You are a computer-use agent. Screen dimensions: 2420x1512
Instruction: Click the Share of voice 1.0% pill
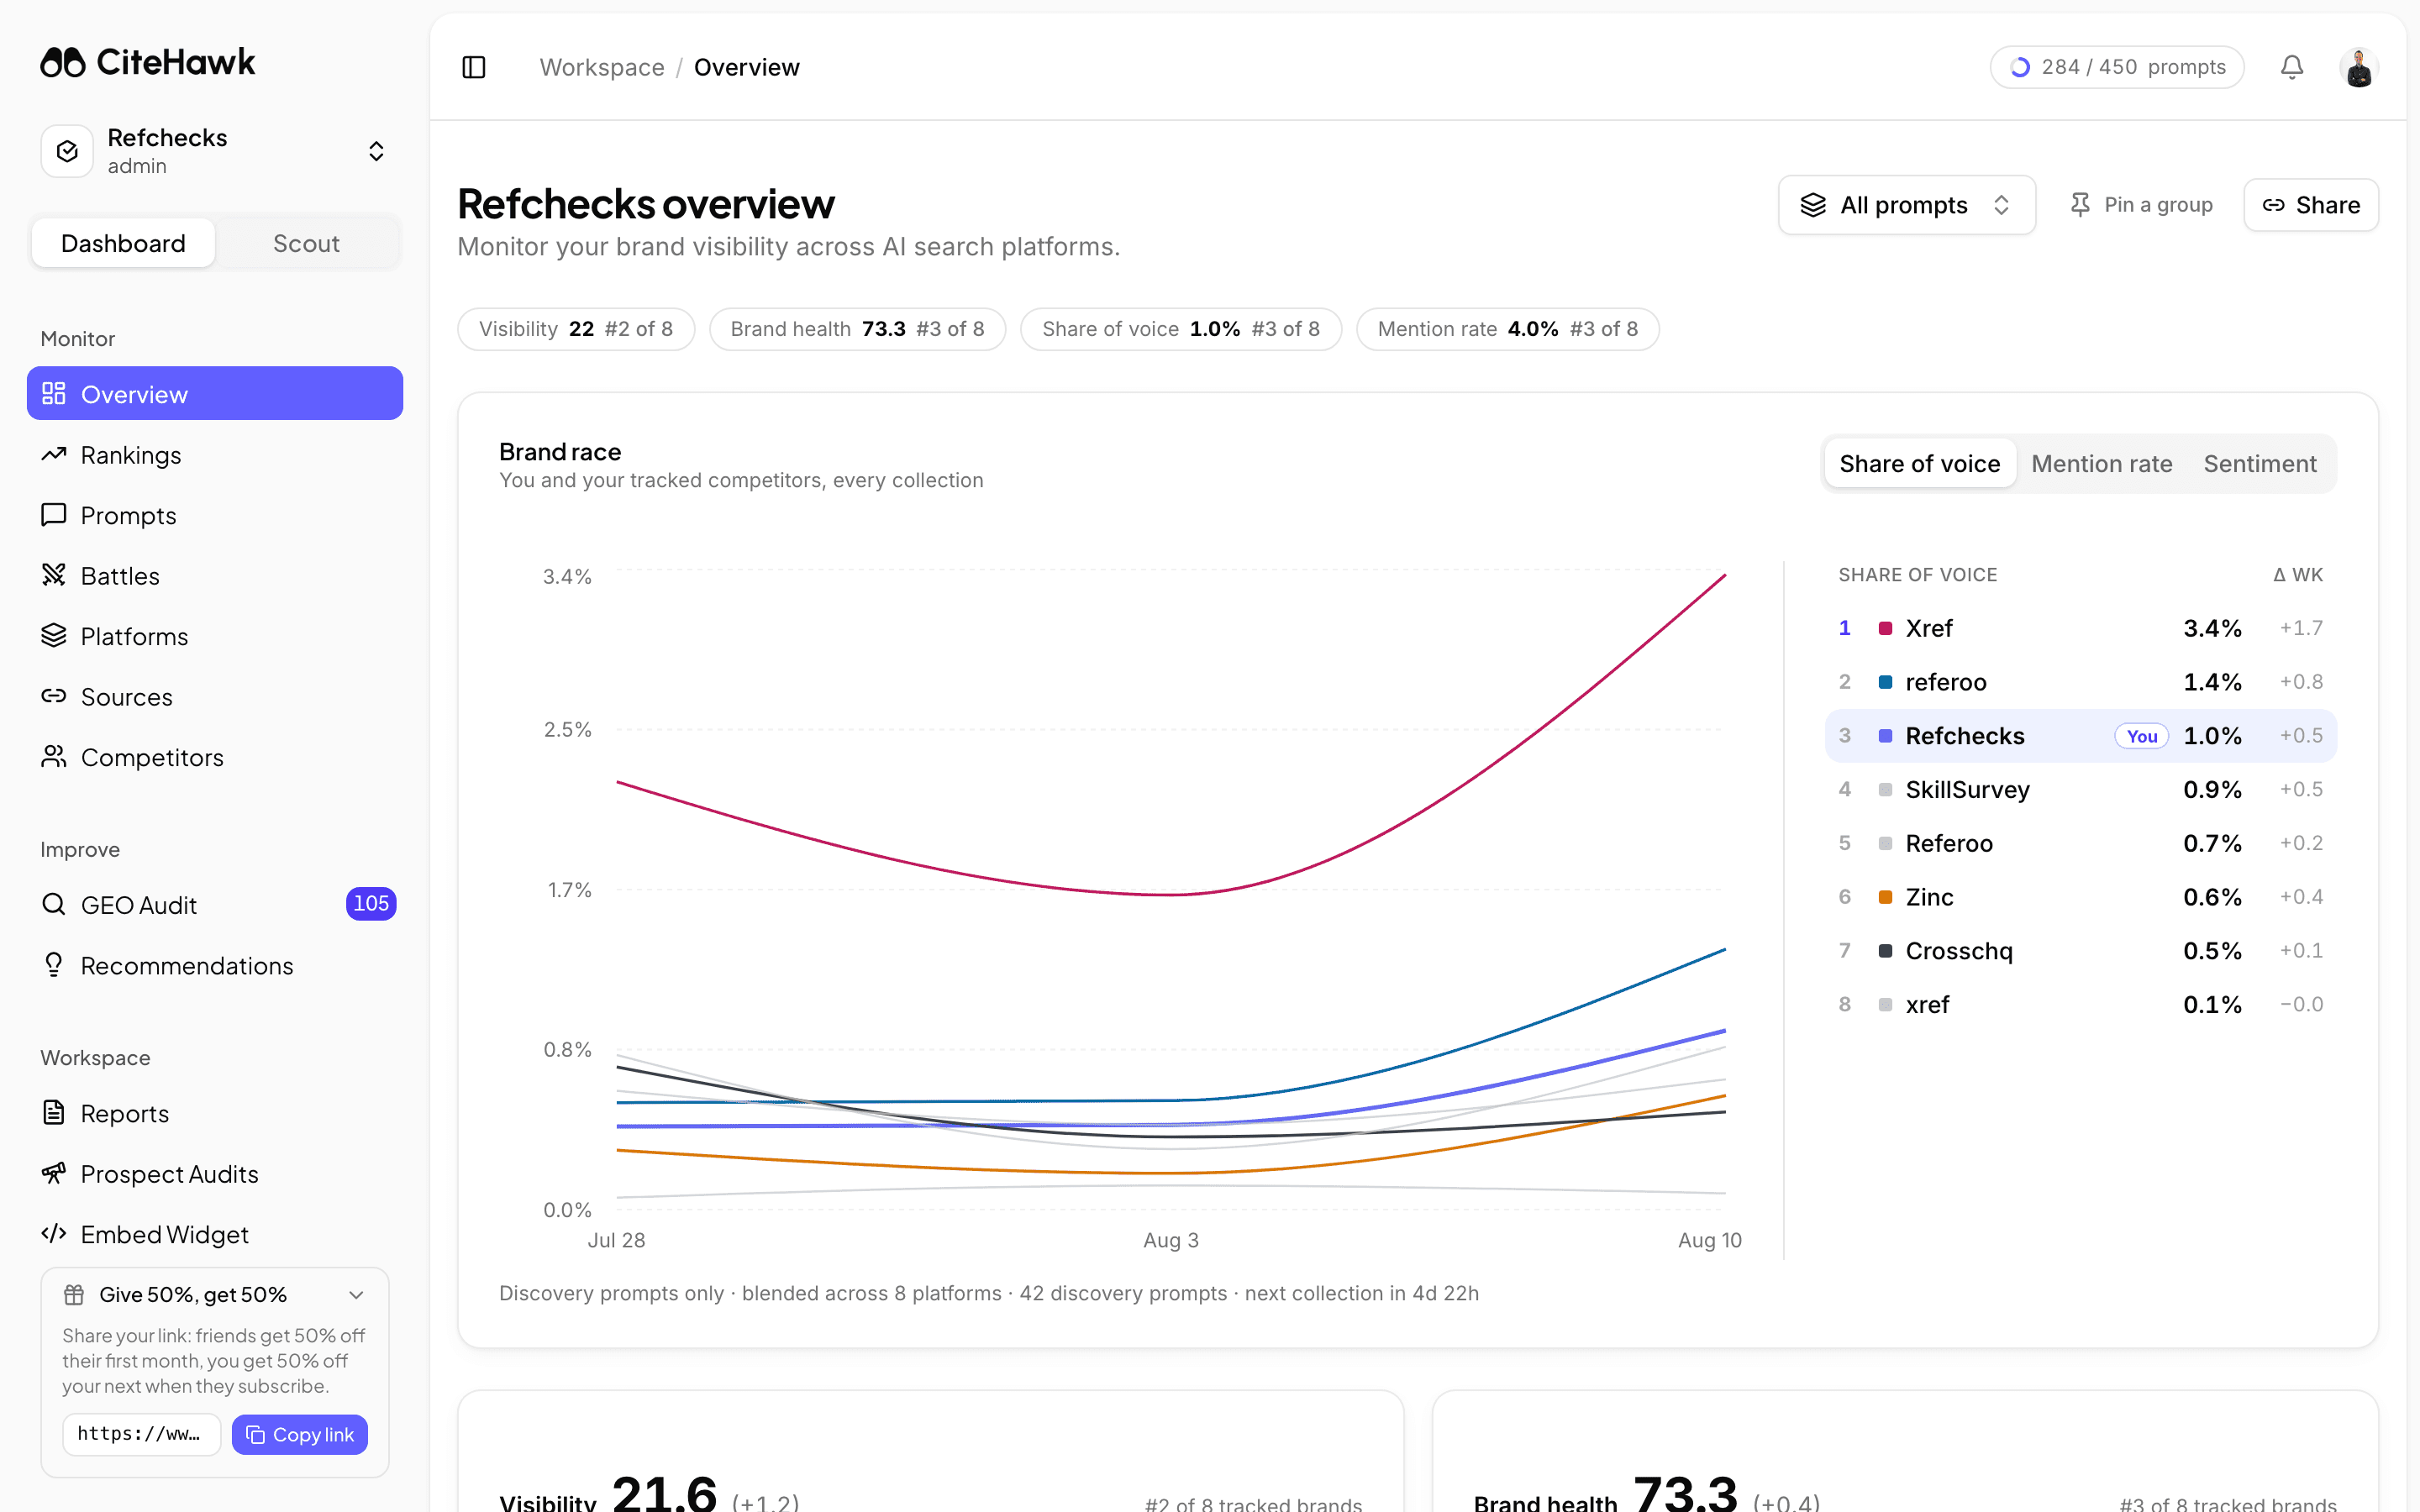pyautogui.click(x=1181, y=329)
